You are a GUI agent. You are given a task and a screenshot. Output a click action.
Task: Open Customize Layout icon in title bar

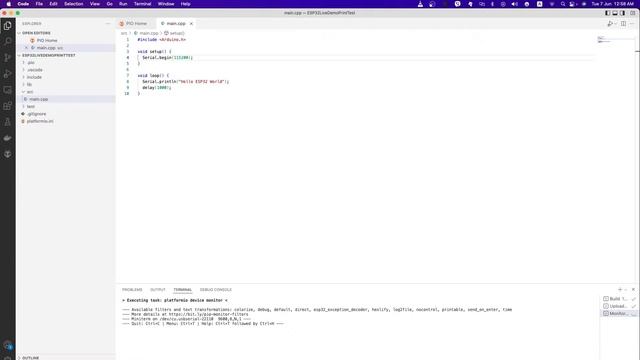[x=633, y=13]
